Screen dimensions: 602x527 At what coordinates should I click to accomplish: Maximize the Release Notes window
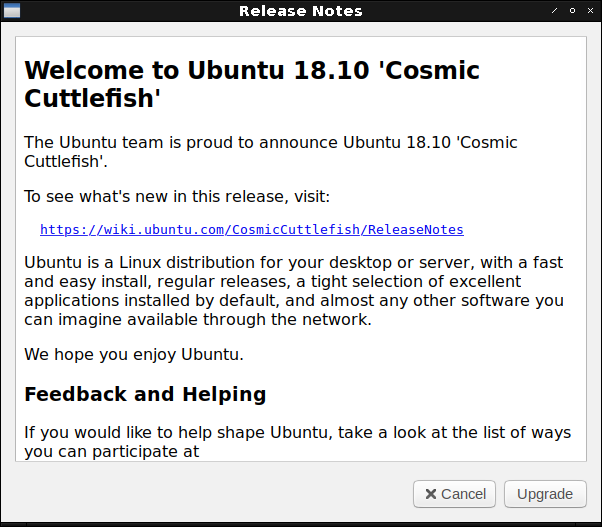tap(572, 11)
